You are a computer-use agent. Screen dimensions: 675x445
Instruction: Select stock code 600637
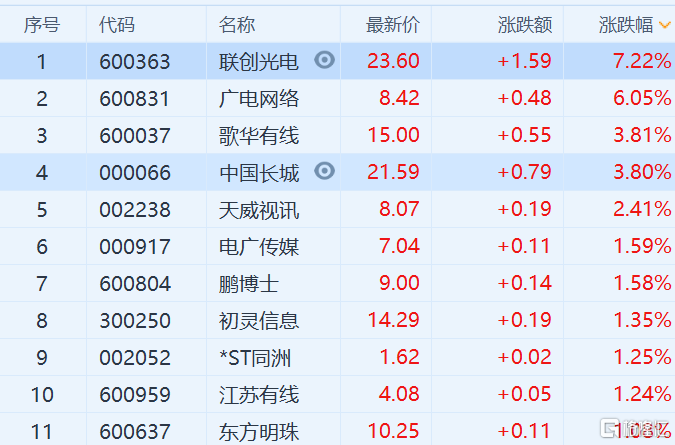[x=135, y=432]
